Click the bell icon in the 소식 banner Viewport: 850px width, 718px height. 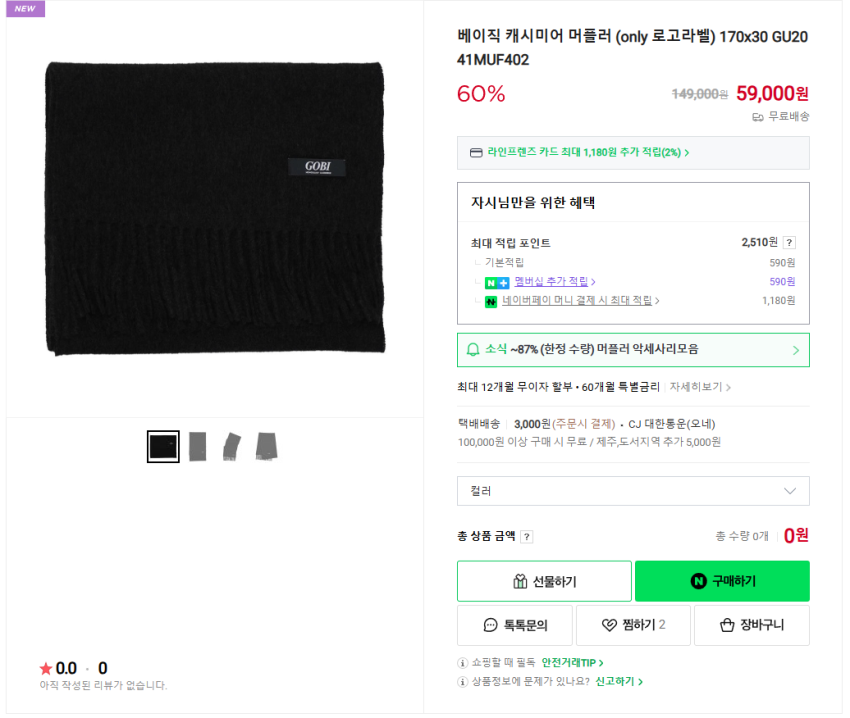(x=473, y=350)
